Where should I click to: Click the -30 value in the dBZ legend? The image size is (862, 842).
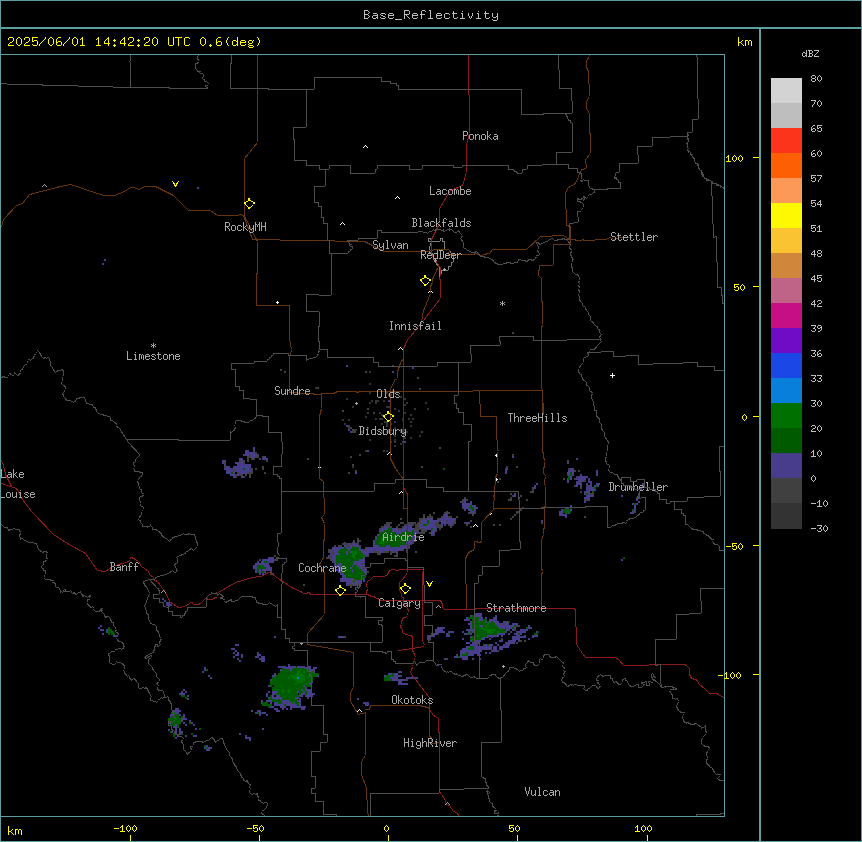(819, 528)
